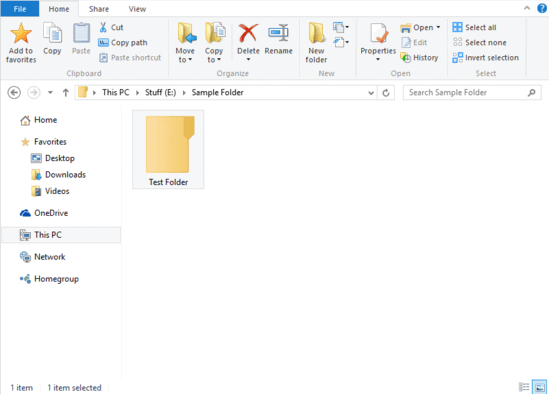Screen dimensions: 549x394
Task: Open the Easy access dropdown icon
Action: (341, 42)
